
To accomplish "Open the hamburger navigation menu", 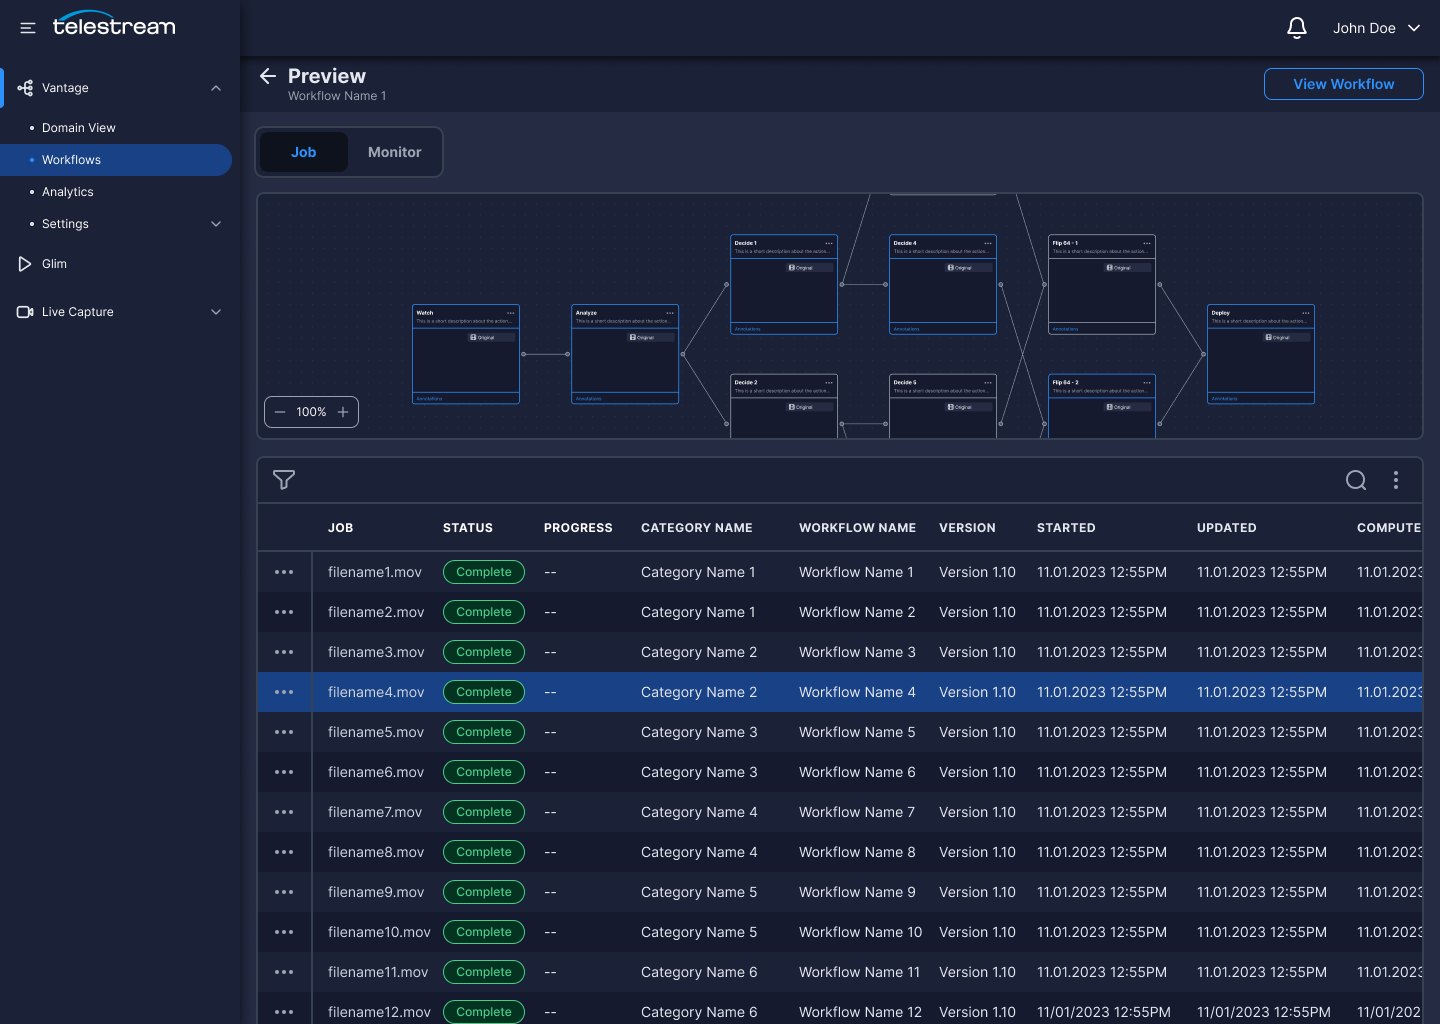I will (x=28, y=28).
